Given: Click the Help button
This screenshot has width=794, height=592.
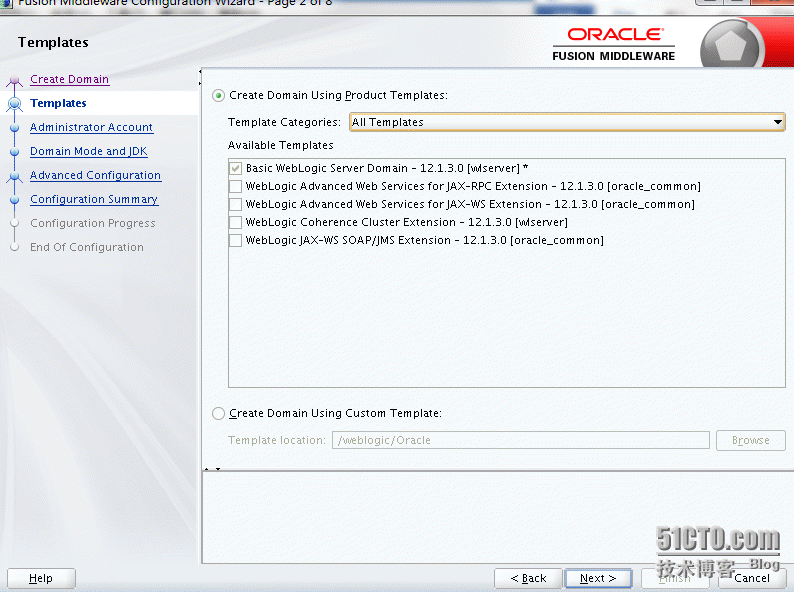Looking at the screenshot, I should [x=41, y=578].
